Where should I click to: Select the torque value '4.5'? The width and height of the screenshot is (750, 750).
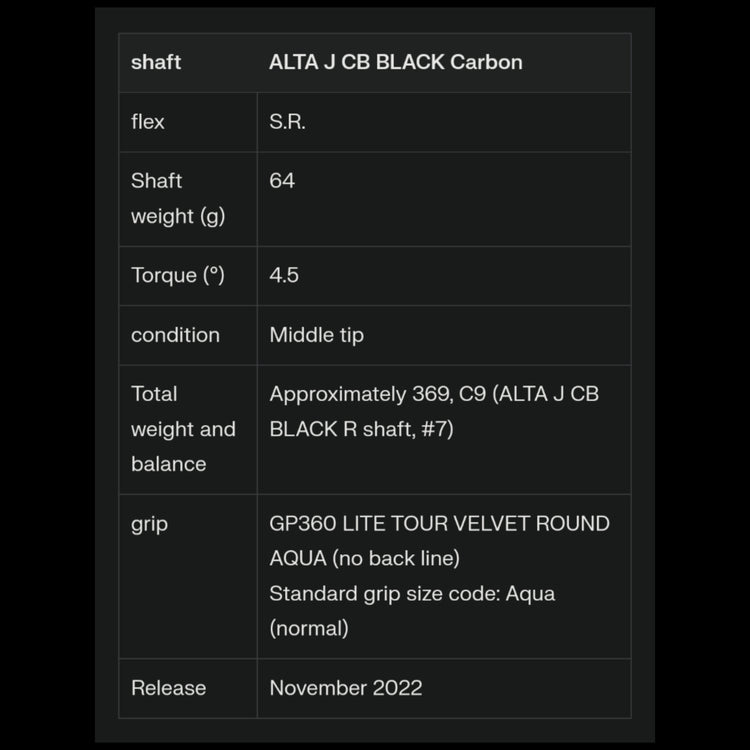(x=284, y=275)
